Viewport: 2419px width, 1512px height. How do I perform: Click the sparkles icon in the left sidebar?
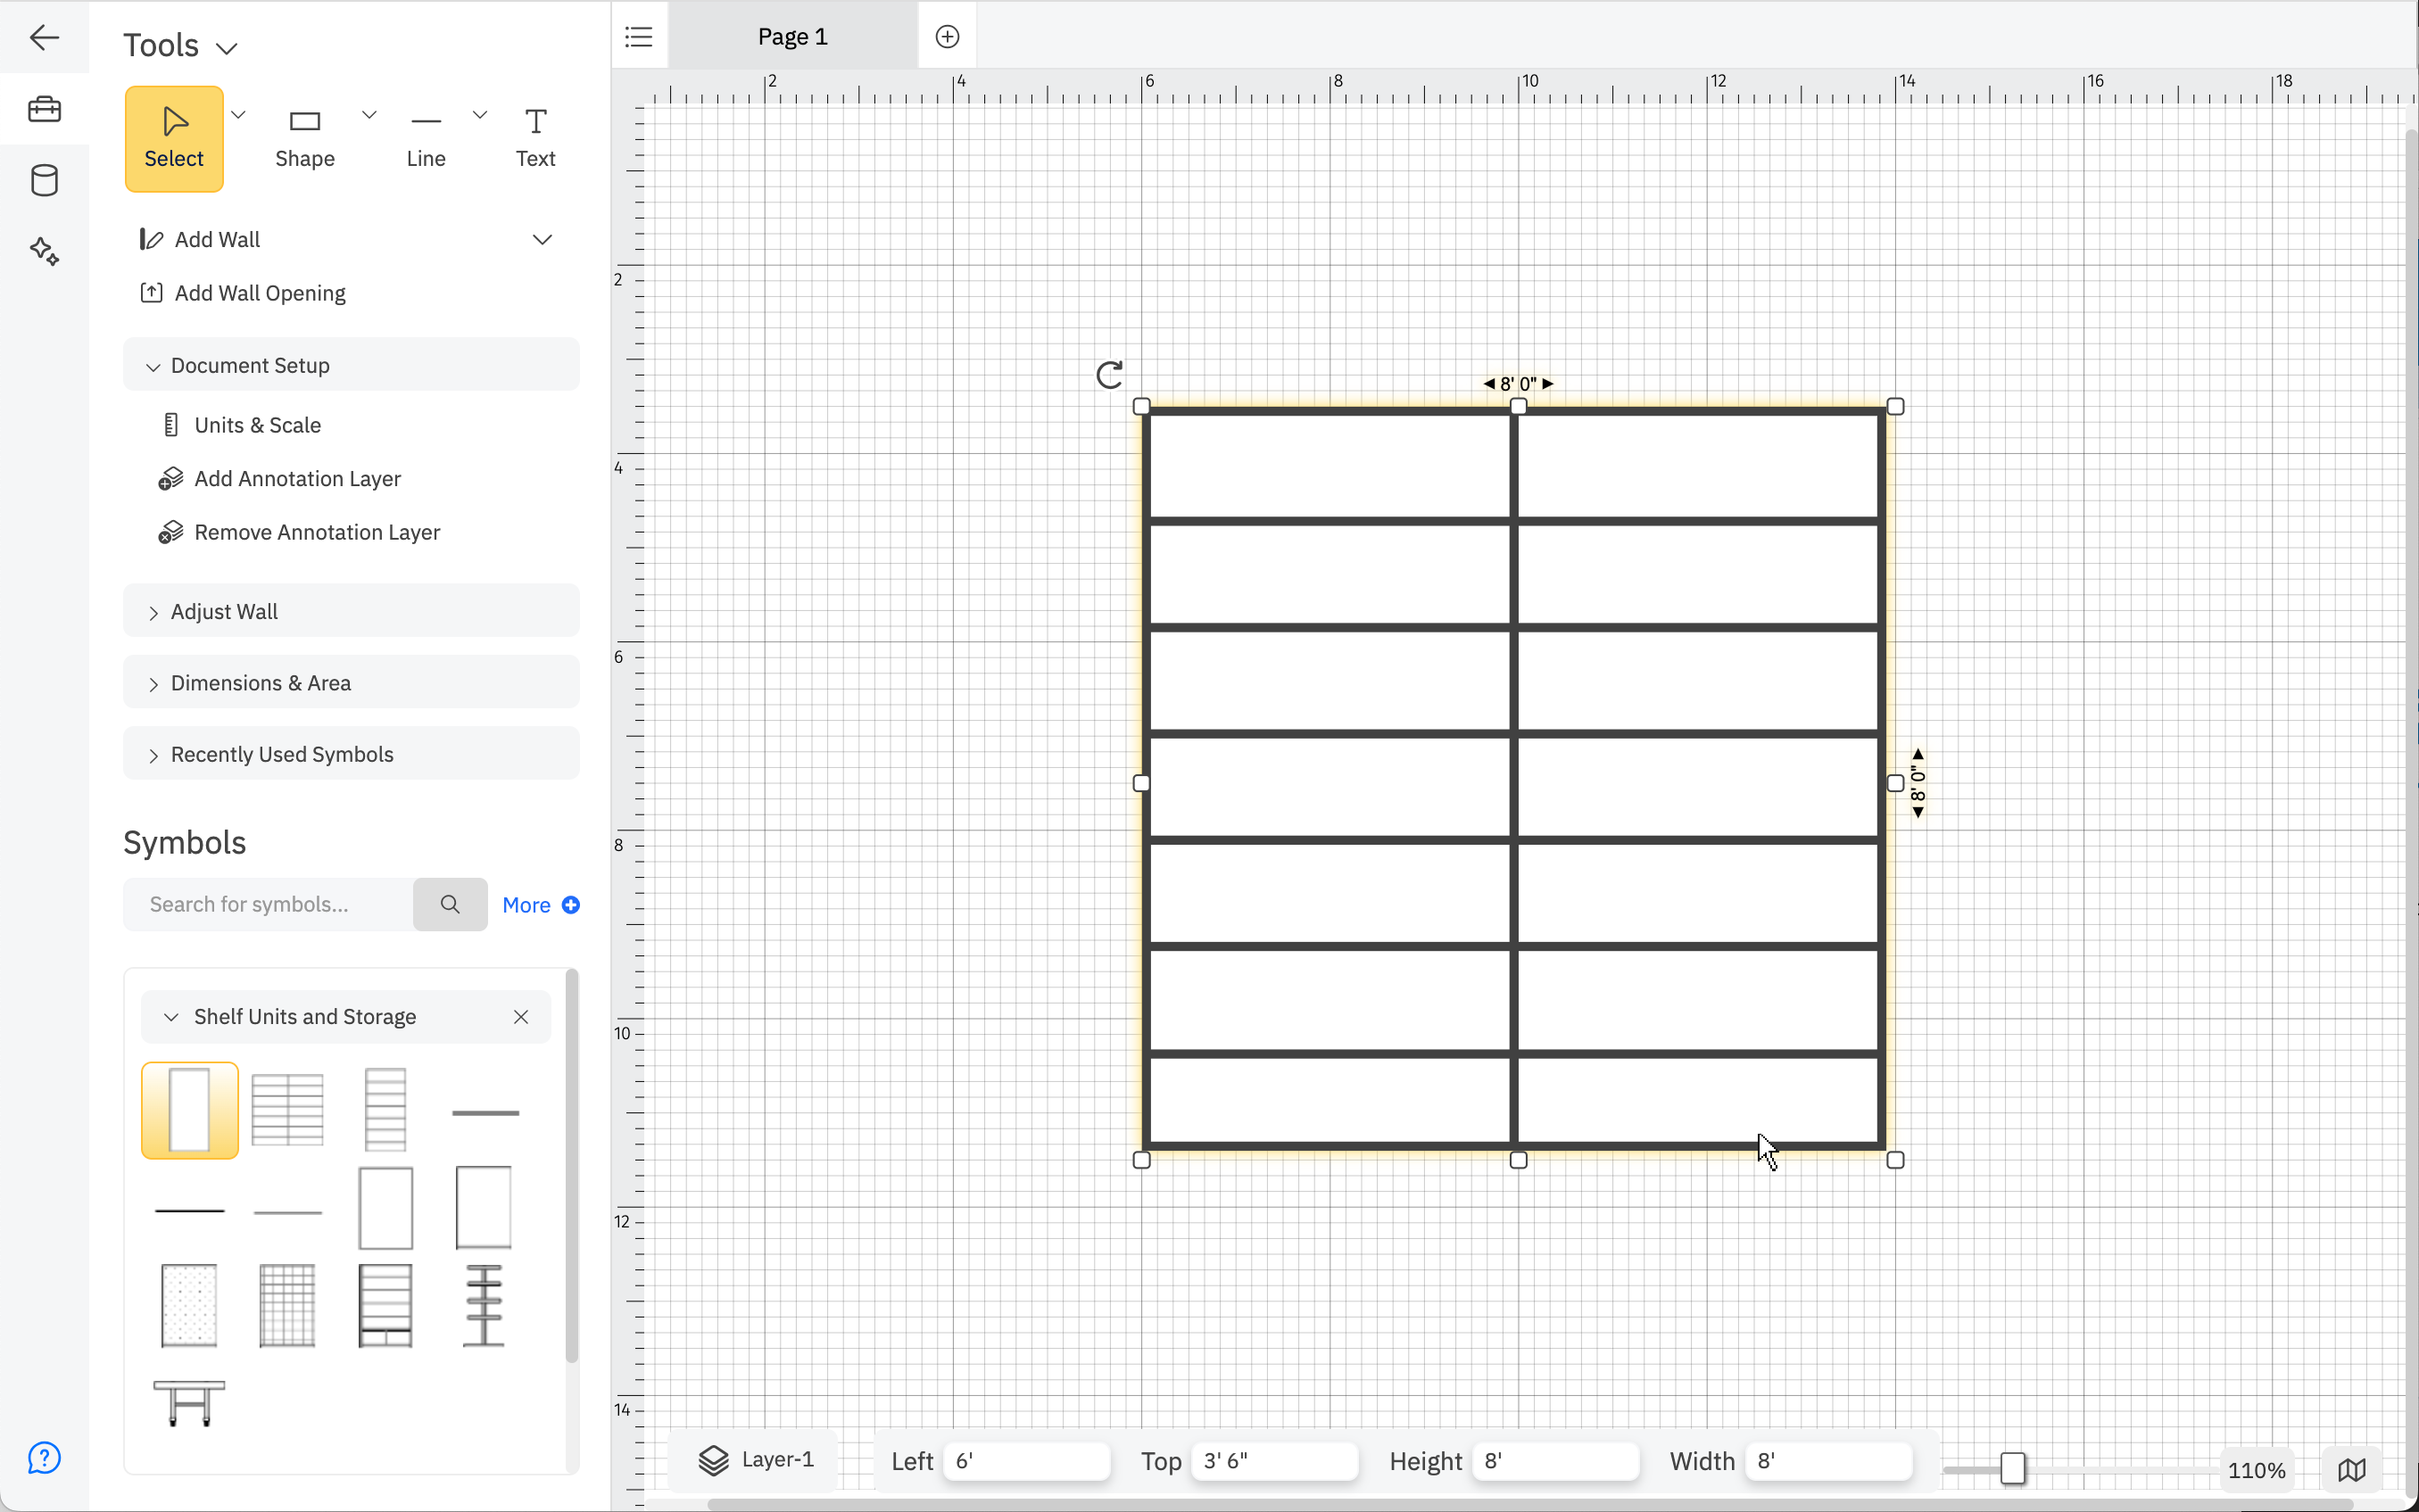point(44,252)
